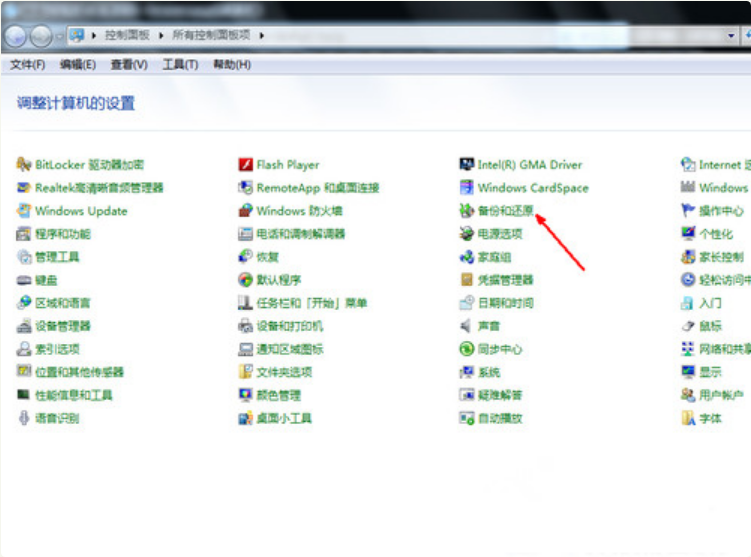Image resolution: width=751 pixels, height=557 pixels.
Task: Click the 程序和功能 link
Action: pyautogui.click(x=63, y=234)
